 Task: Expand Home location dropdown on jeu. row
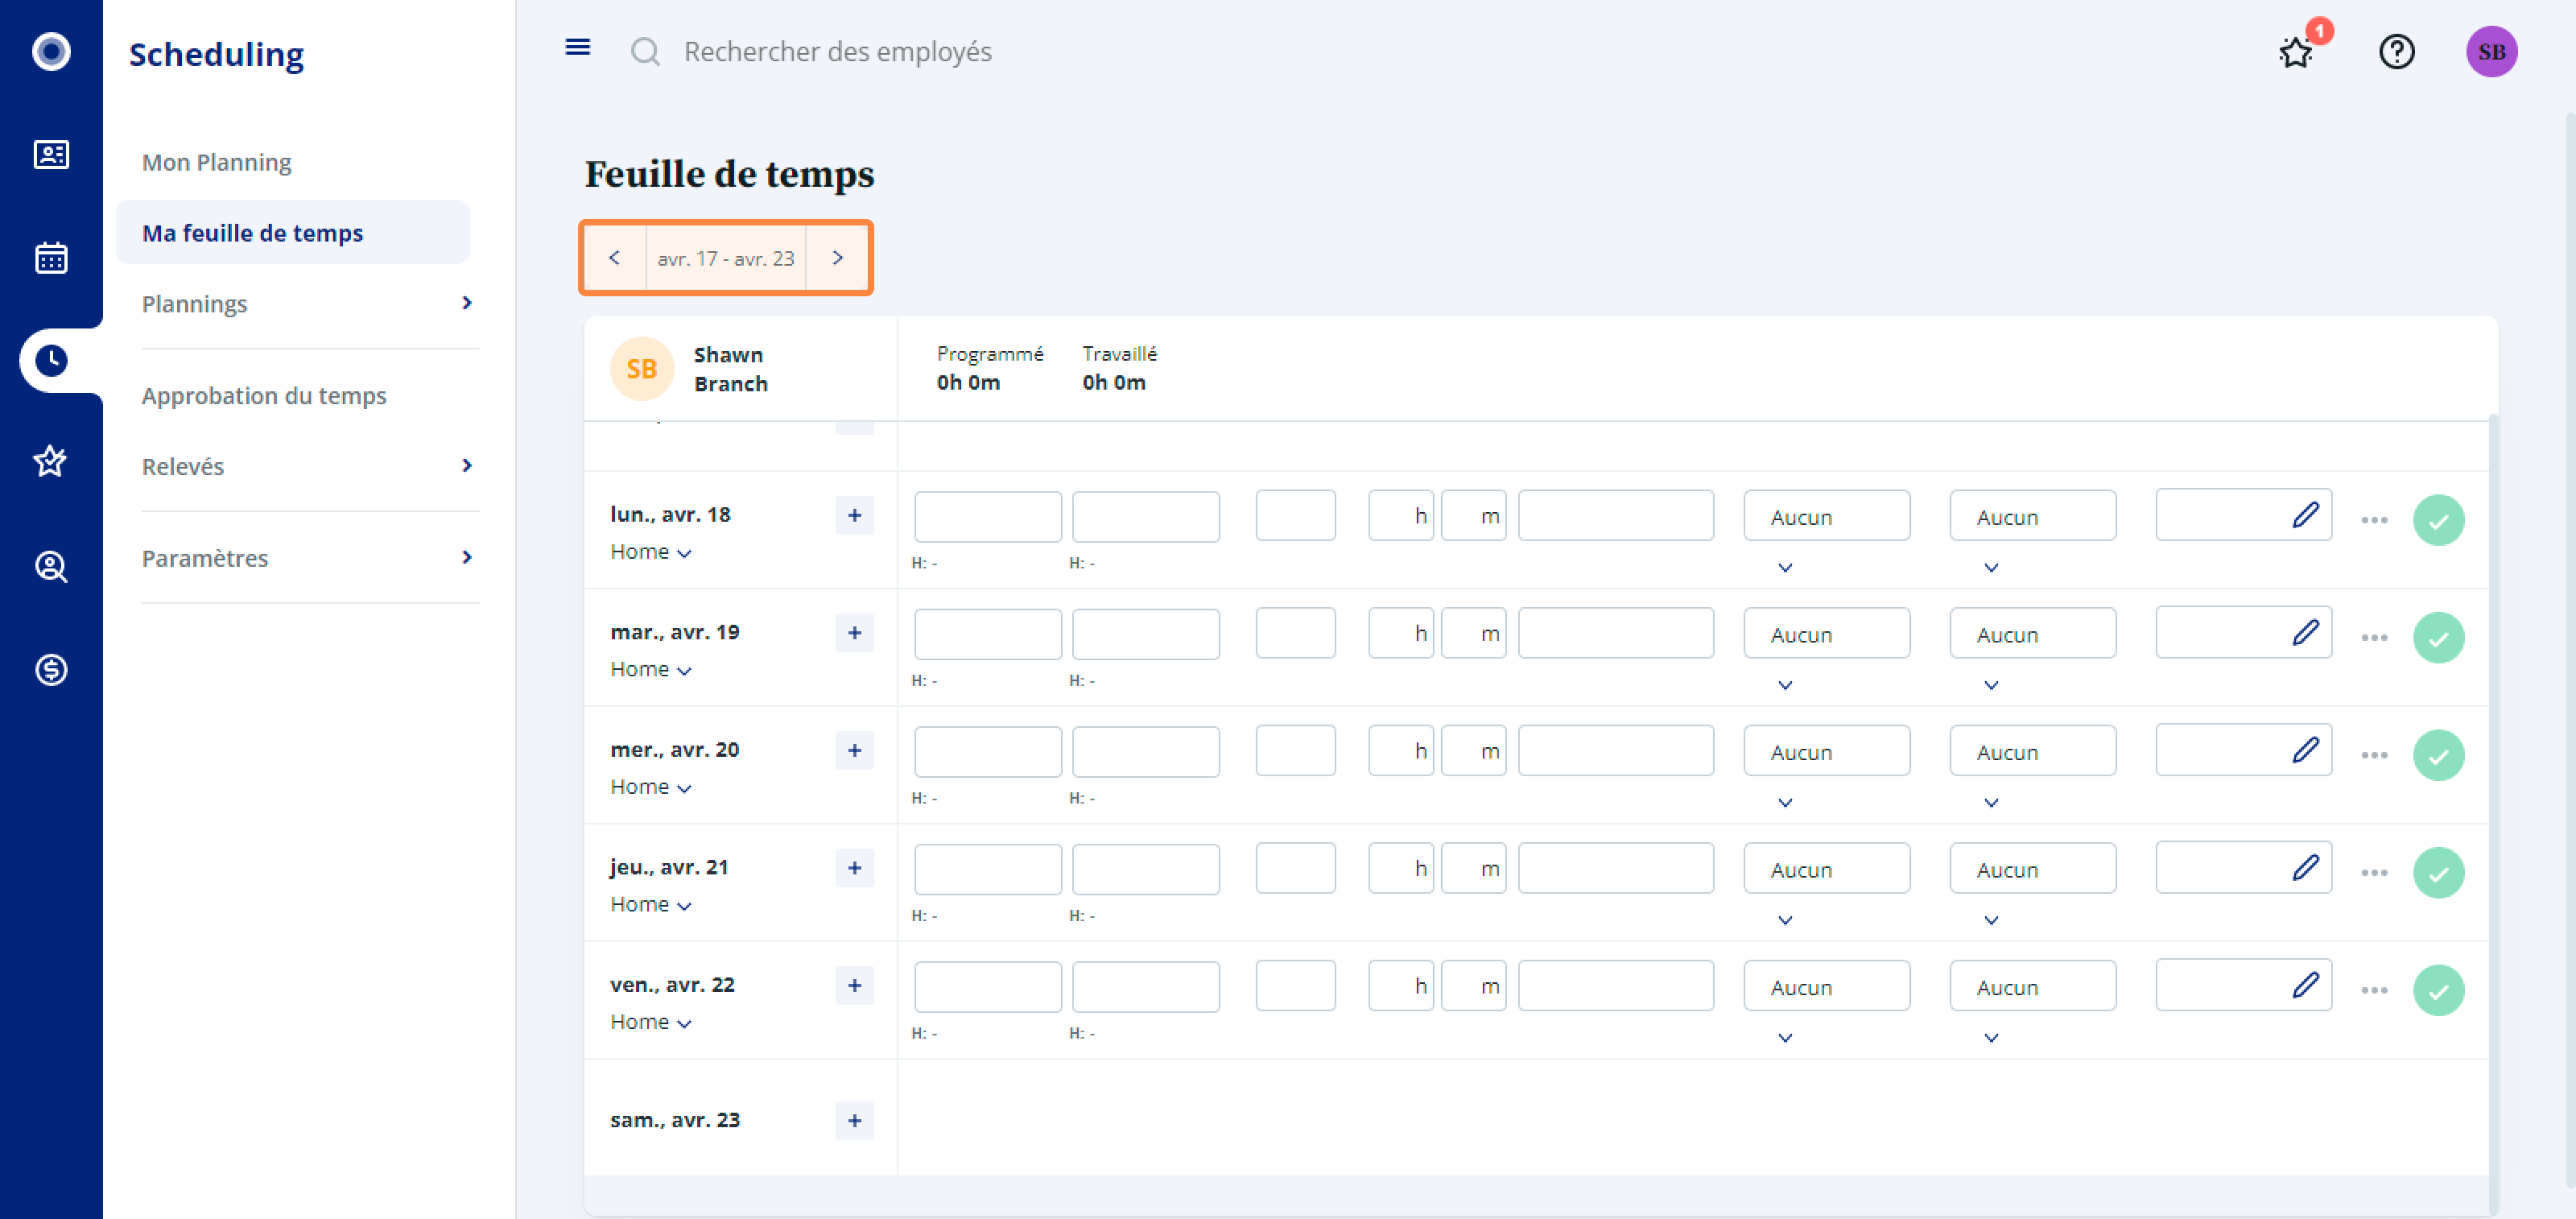[x=651, y=904]
